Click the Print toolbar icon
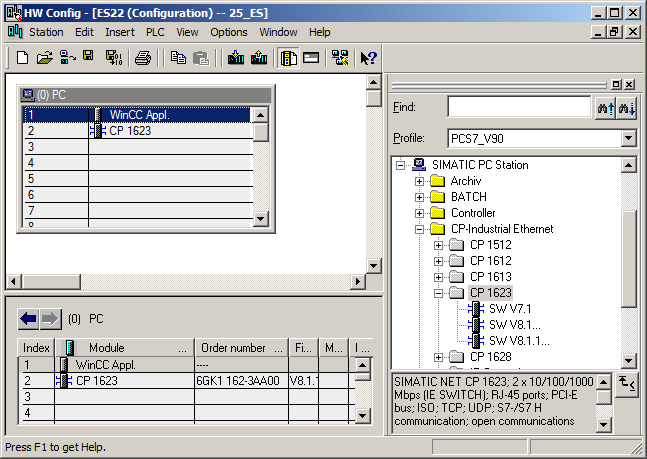 (x=143, y=58)
